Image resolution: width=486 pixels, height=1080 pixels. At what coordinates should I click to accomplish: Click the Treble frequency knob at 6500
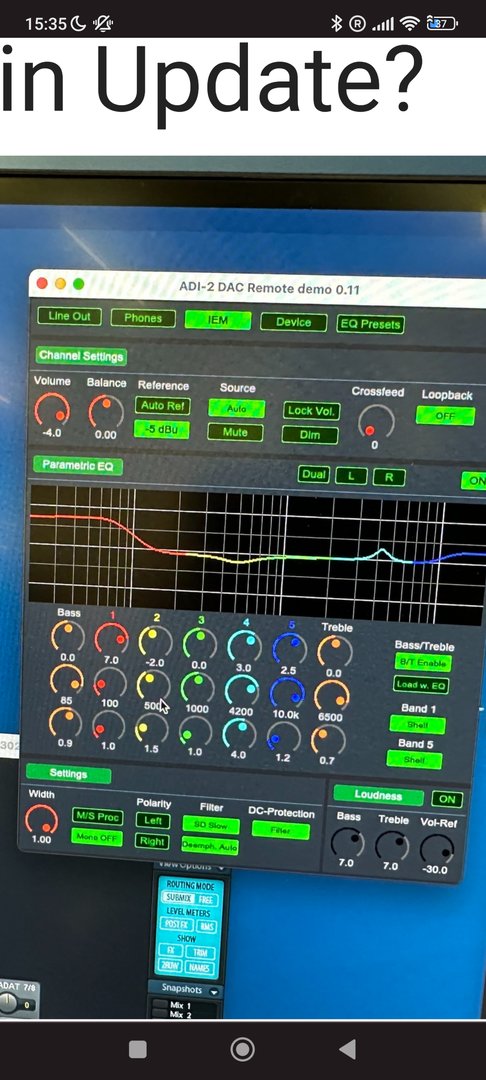pyautogui.click(x=331, y=696)
